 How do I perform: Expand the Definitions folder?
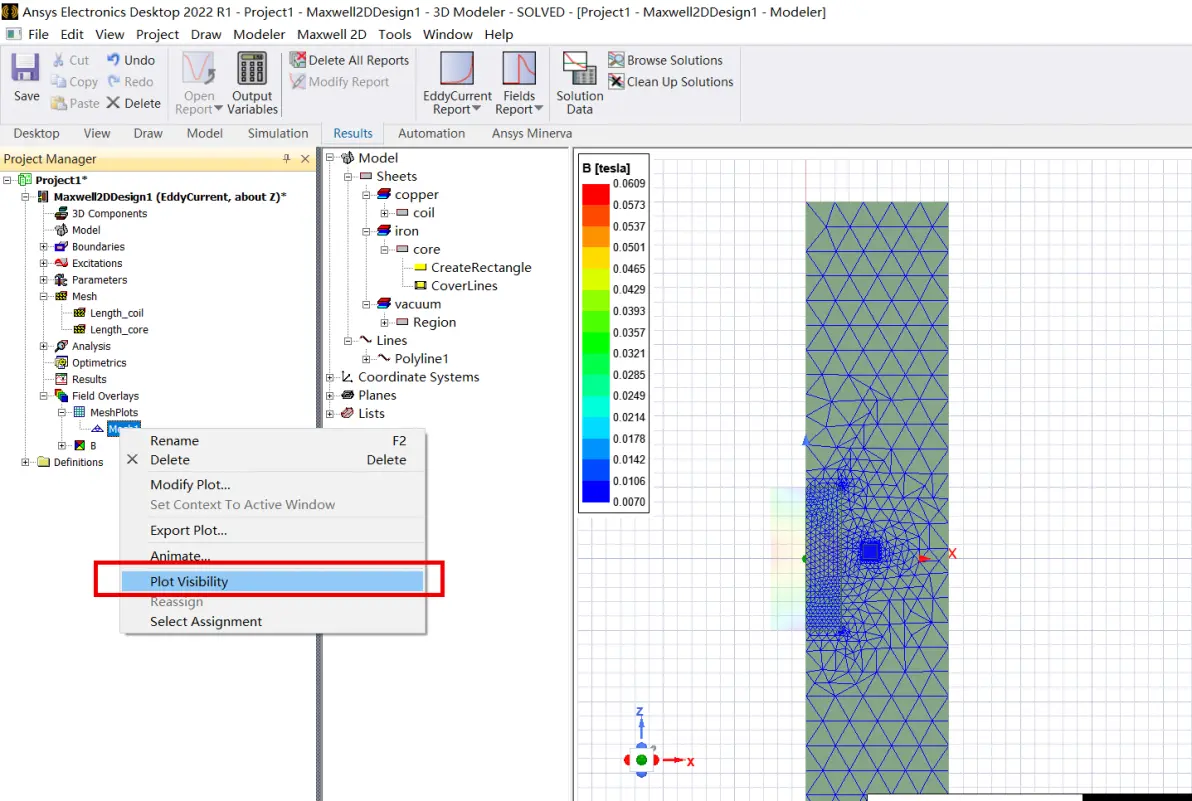click(26, 462)
